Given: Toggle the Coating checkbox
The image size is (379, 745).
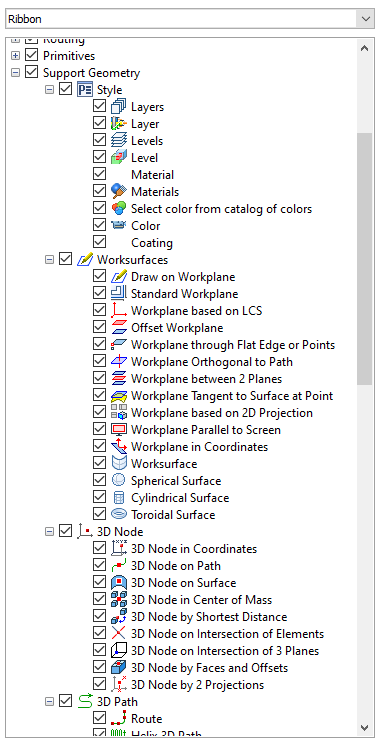Looking at the screenshot, I should [x=99, y=242].
